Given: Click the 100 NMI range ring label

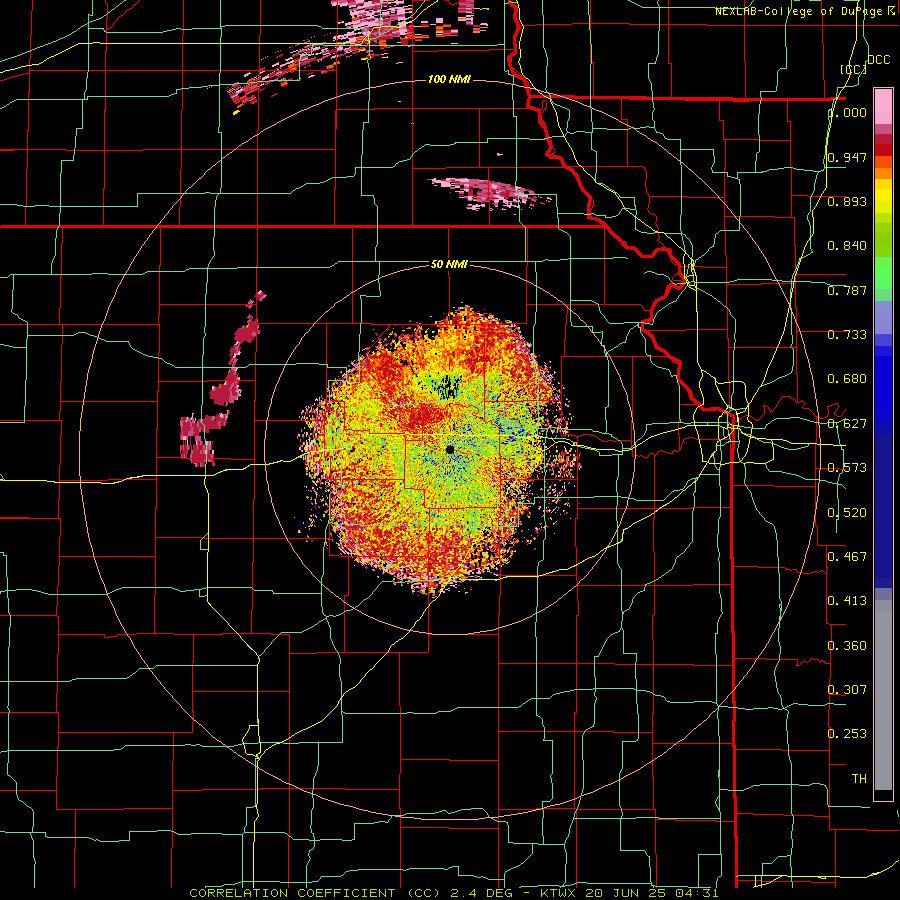Looking at the screenshot, I should click(449, 79).
